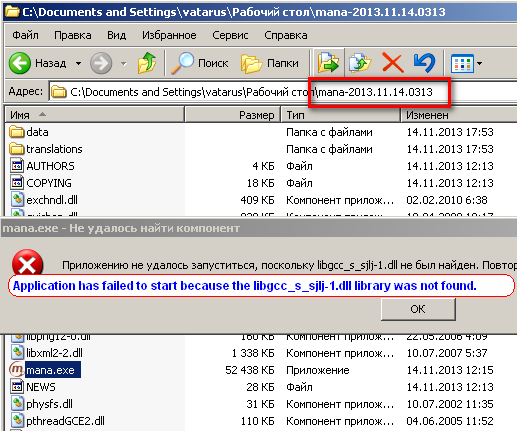Open the Правка menu
The height and width of the screenshot is (431, 517).
click(73, 35)
